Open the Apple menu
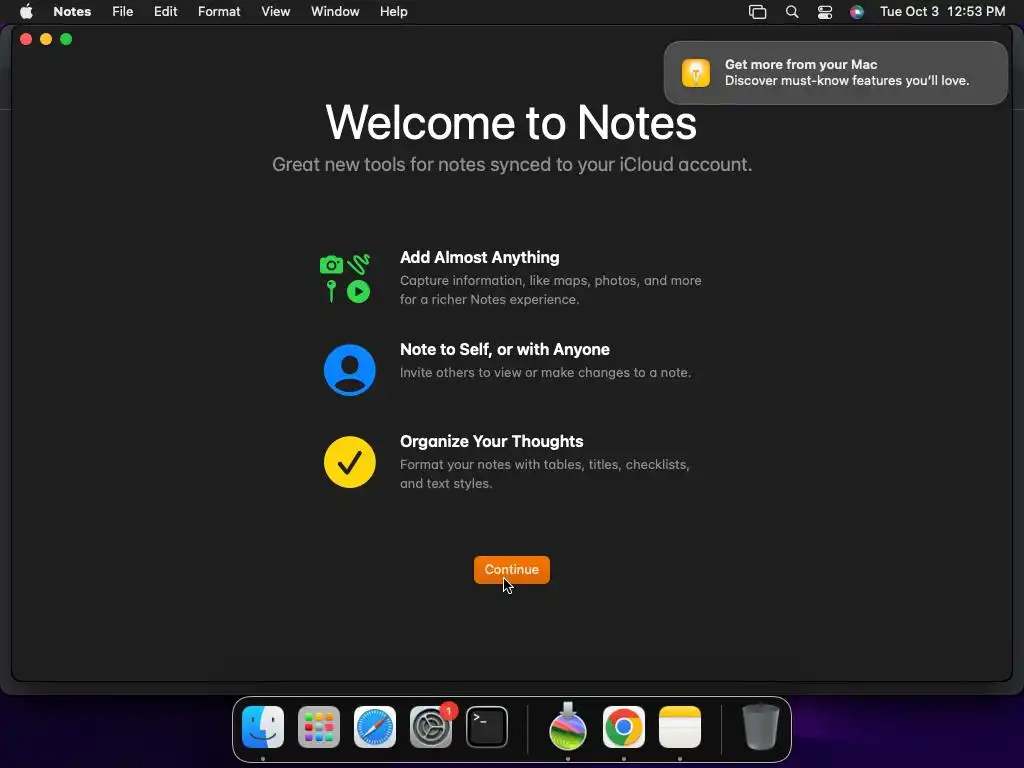Viewport: 1024px width, 768px height. (26, 12)
